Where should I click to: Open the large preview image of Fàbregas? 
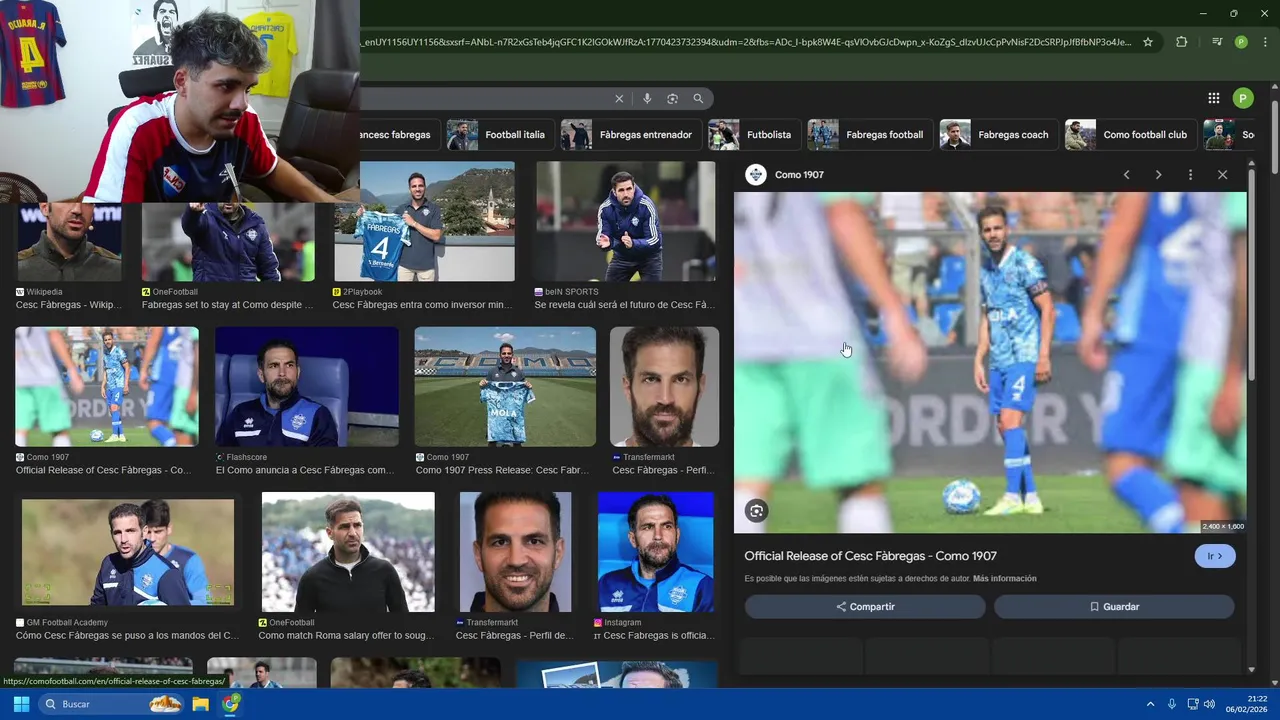[990, 362]
